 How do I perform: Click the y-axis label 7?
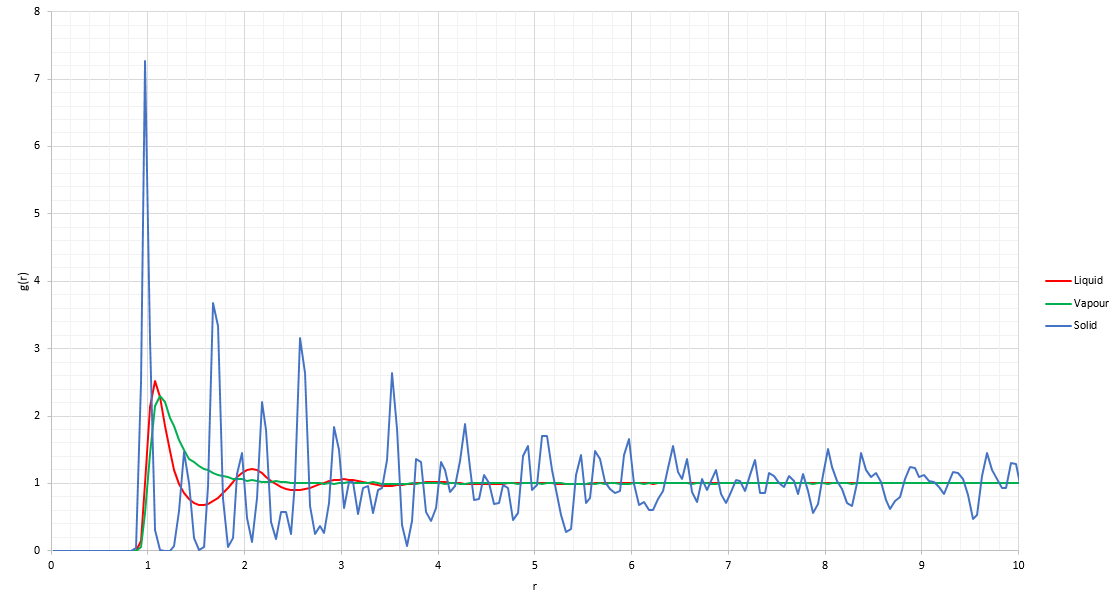coord(37,79)
